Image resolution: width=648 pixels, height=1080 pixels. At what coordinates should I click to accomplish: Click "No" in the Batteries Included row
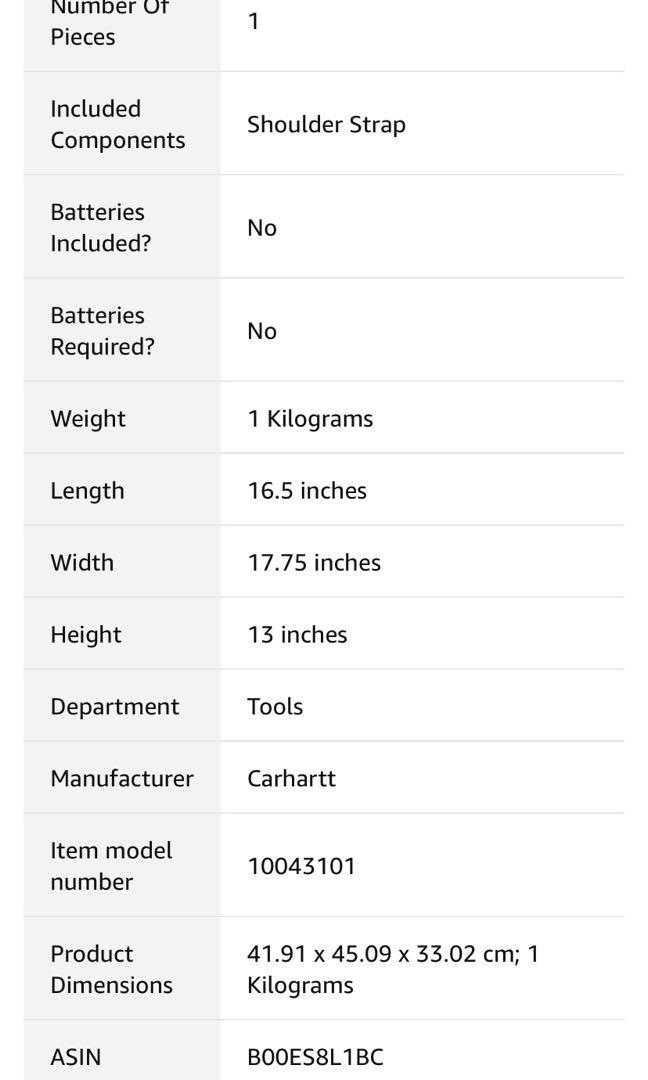click(262, 228)
